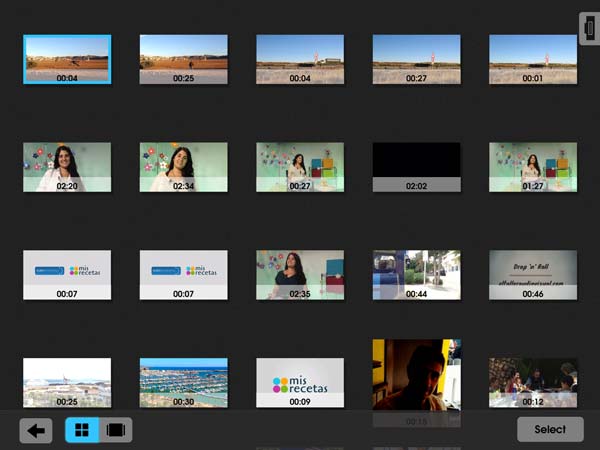This screenshot has width=600, height=450.
Task: Open woman in black top clip 02:35
Action: tap(300, 275)
